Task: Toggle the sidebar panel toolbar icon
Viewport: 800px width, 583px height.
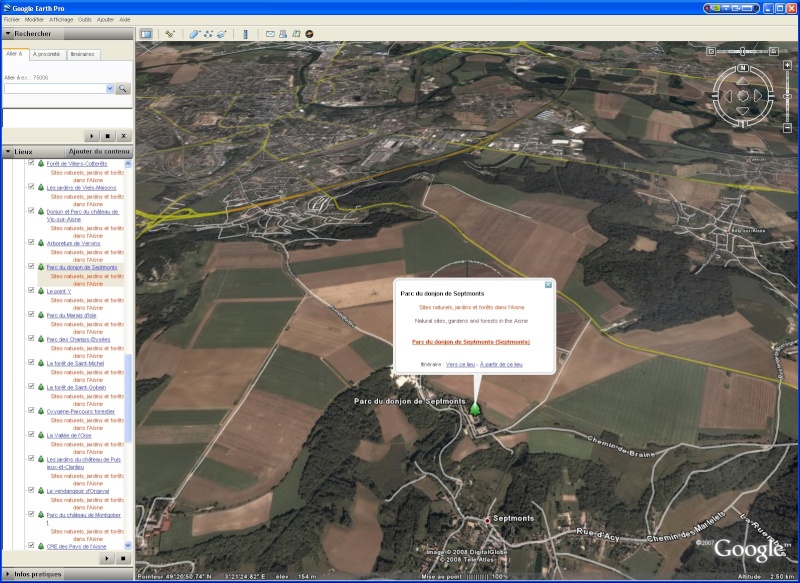Action: click(146, 34)
